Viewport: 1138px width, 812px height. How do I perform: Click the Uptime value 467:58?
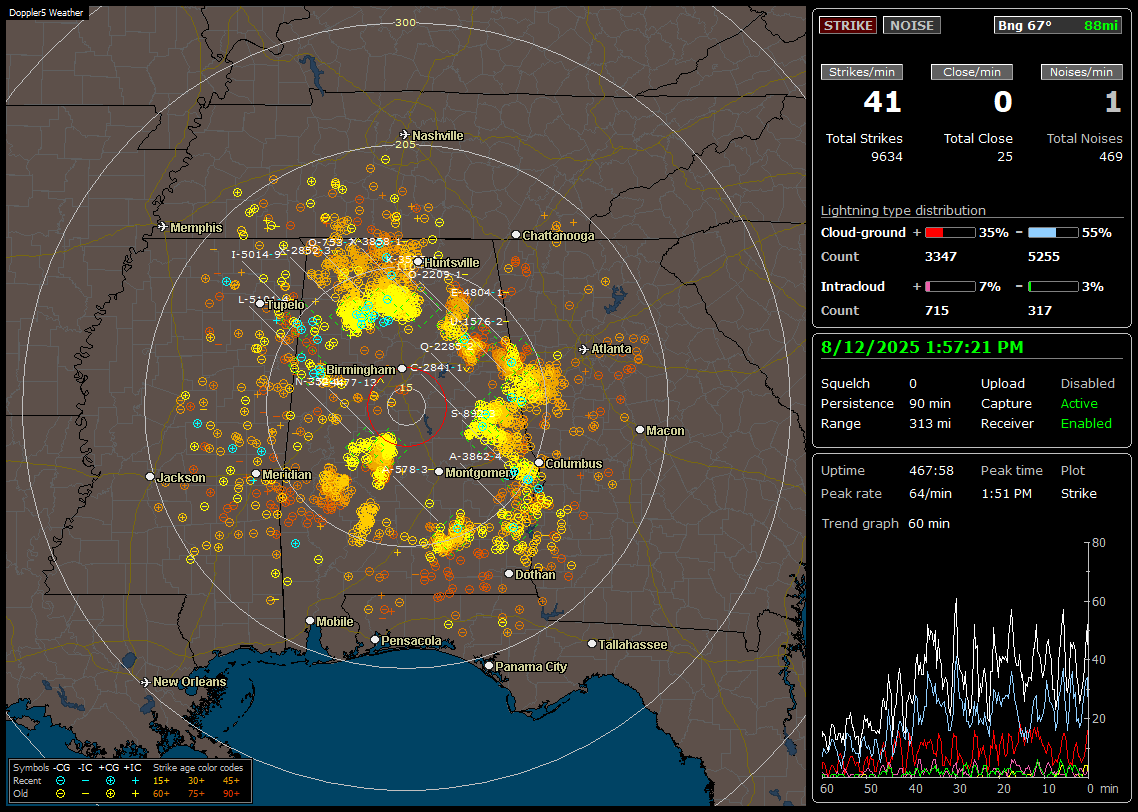pos(931,471)
